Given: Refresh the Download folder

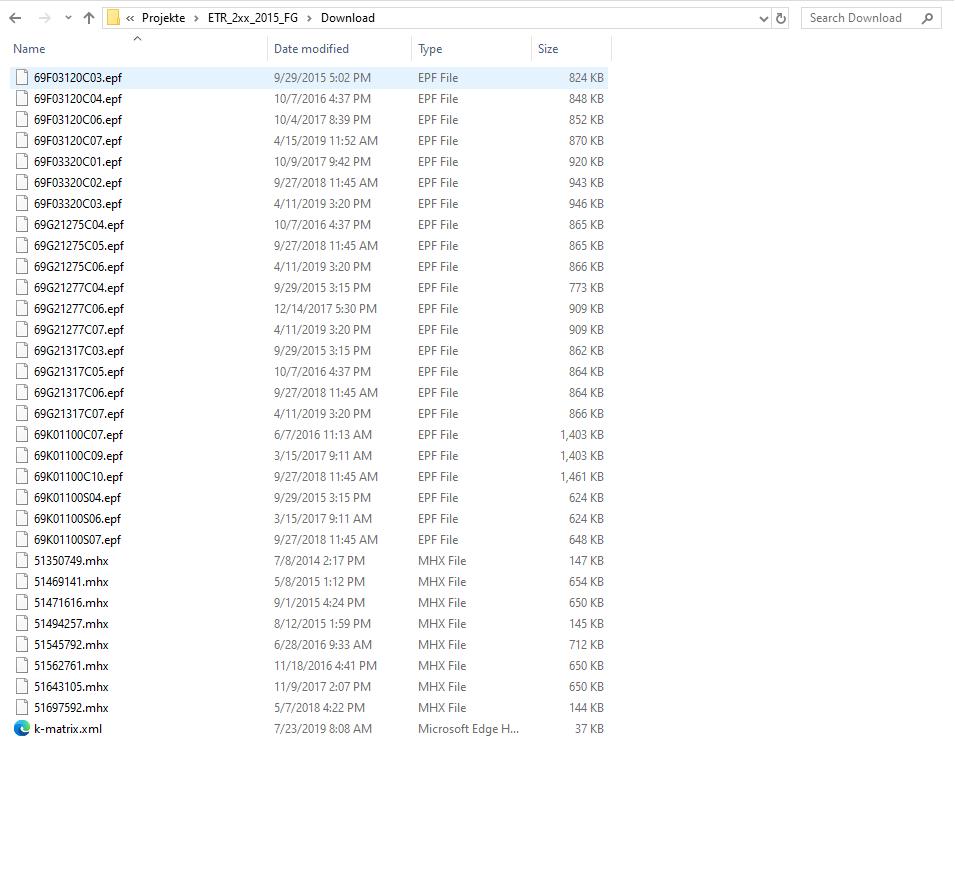Looking at the screenshot, I should pos(781,18).
